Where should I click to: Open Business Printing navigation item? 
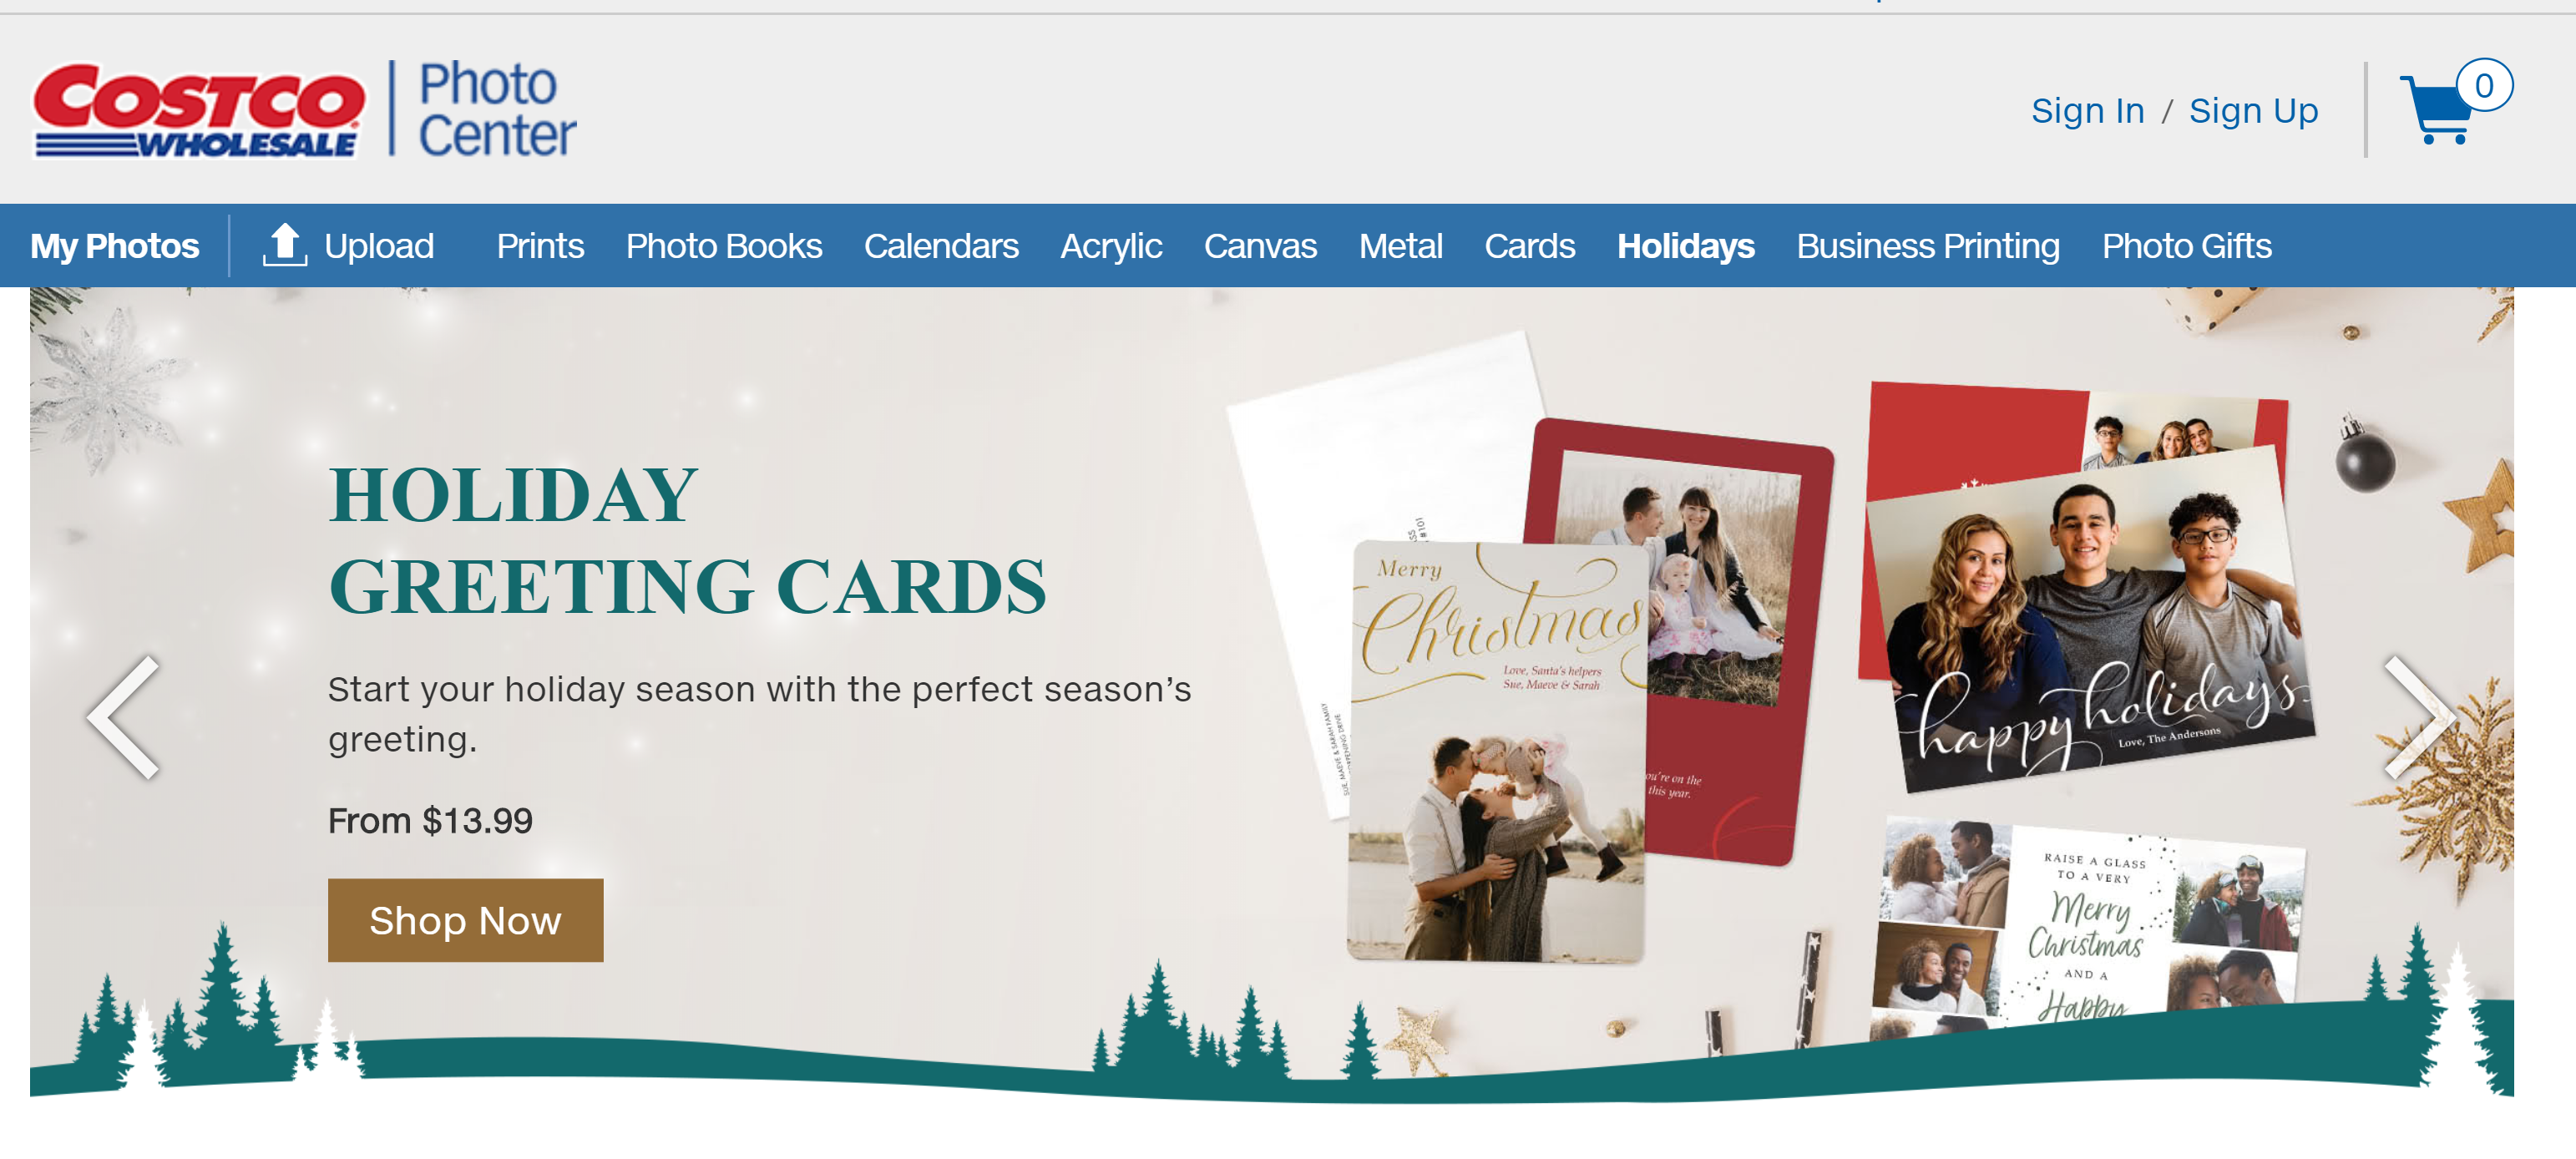[x=1928, y=246]
